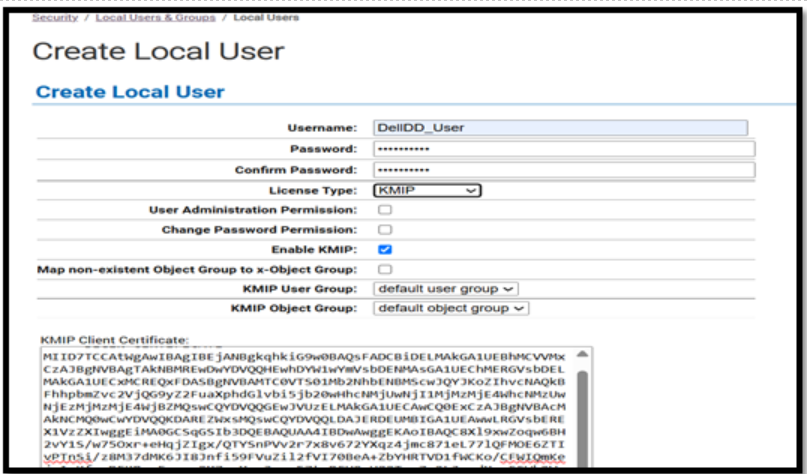
Task: Click the KMIP Client Certificate label
Action: pos(115,340)
